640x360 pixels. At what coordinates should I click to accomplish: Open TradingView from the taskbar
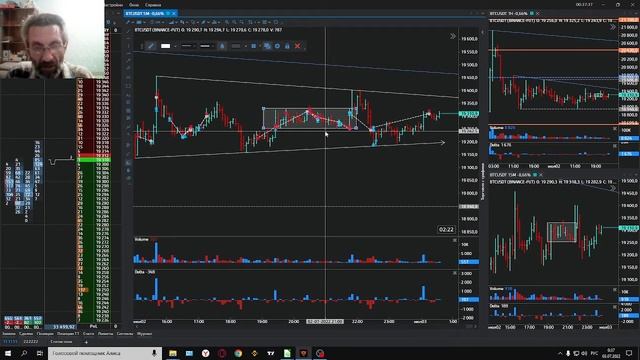click(x=271, y=353)
